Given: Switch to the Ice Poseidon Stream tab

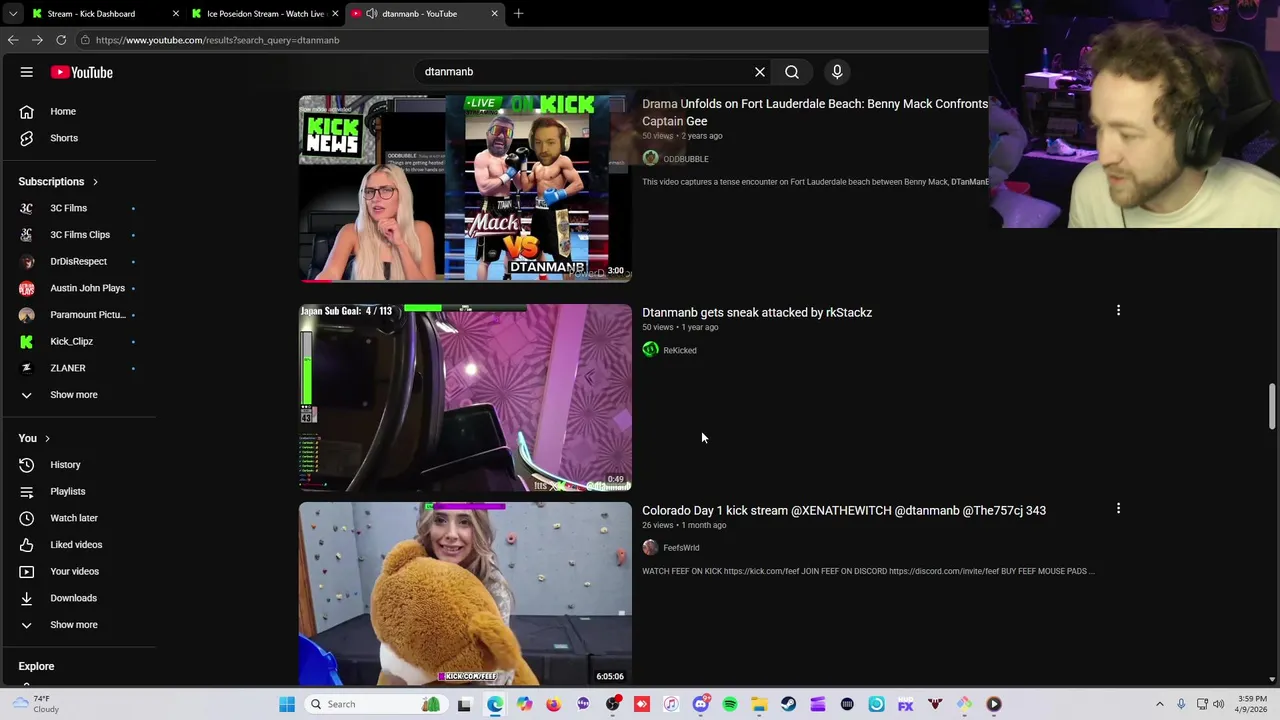Looking at the screenshot, I should (264, 14).
